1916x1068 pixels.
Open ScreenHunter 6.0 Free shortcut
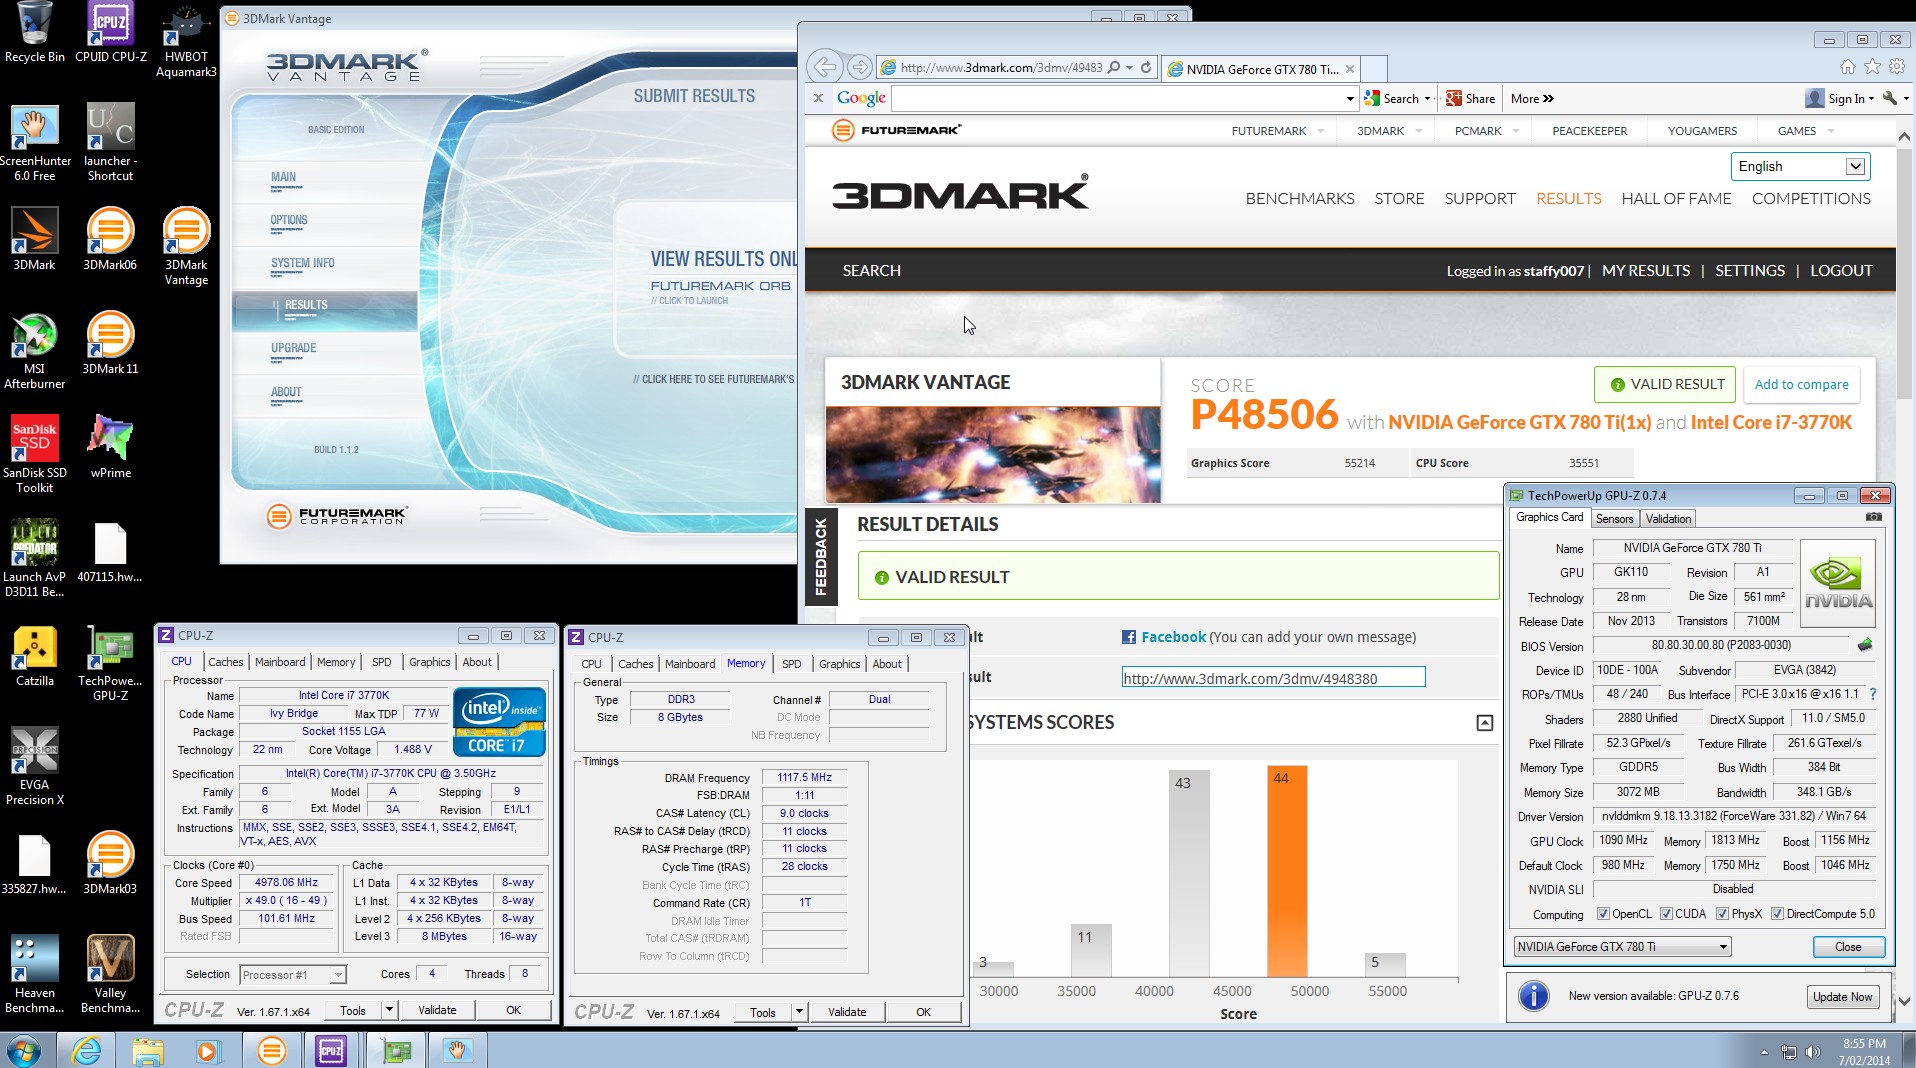pyautogui.click(x=34, y=143)
